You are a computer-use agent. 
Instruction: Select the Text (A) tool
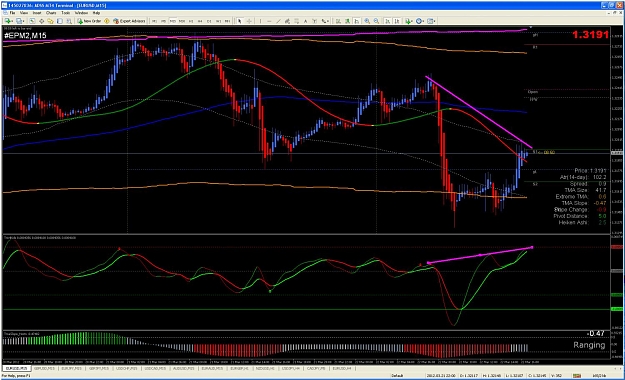click(305, 21)
